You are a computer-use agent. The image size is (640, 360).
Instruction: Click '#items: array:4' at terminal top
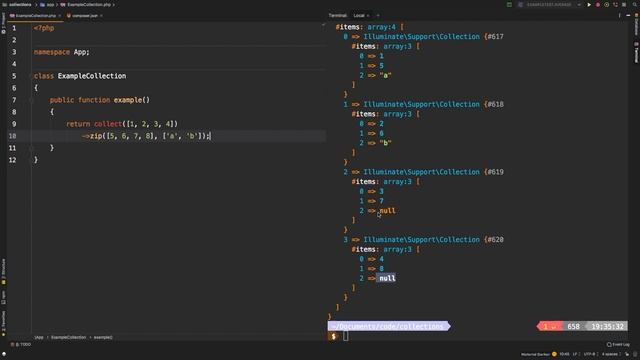pos(365,27)
